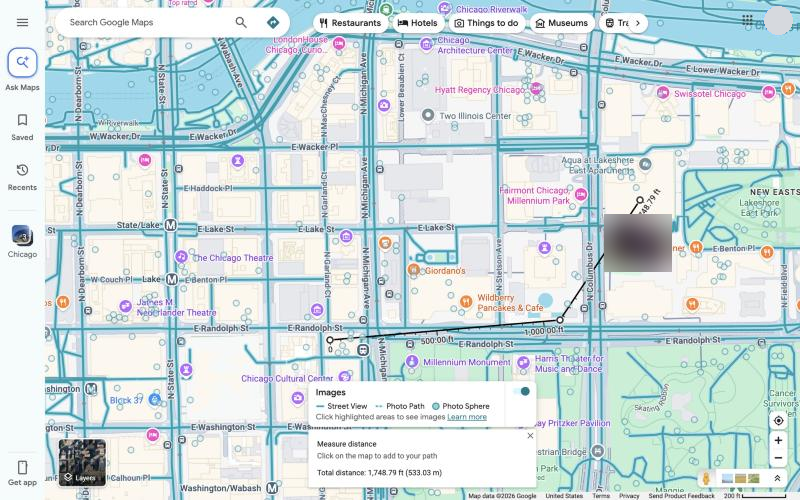This screenshot has height=500, width=800.
Task: Open the Two Illinois Center marker
Action: tap(428, 115)
